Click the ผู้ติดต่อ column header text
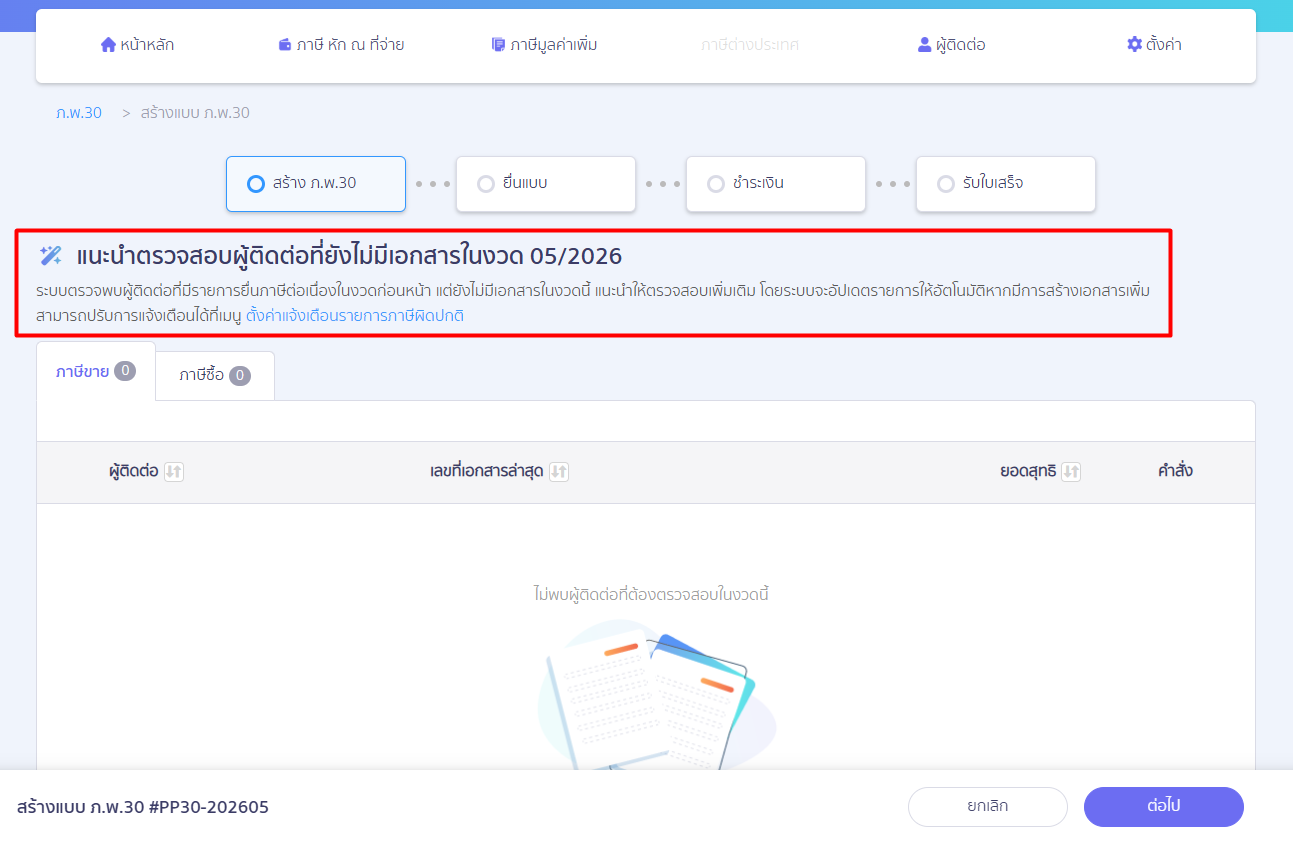1293x844 pixels. [x=134, y=471]
